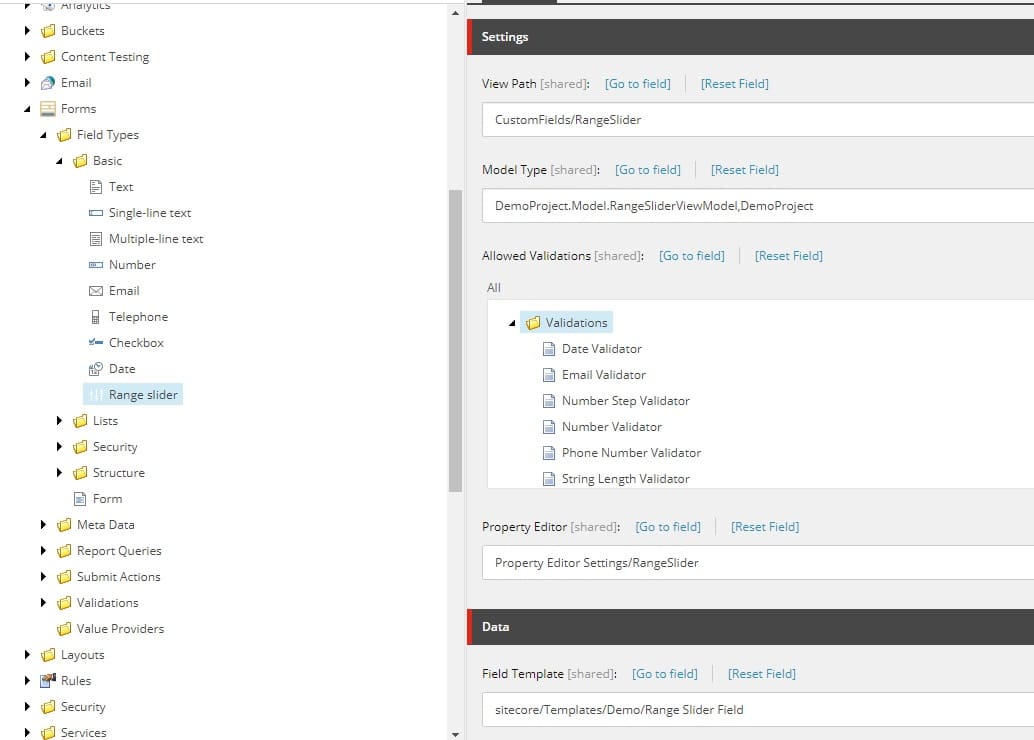Click the Forms node icon

(x=48, y=109)
